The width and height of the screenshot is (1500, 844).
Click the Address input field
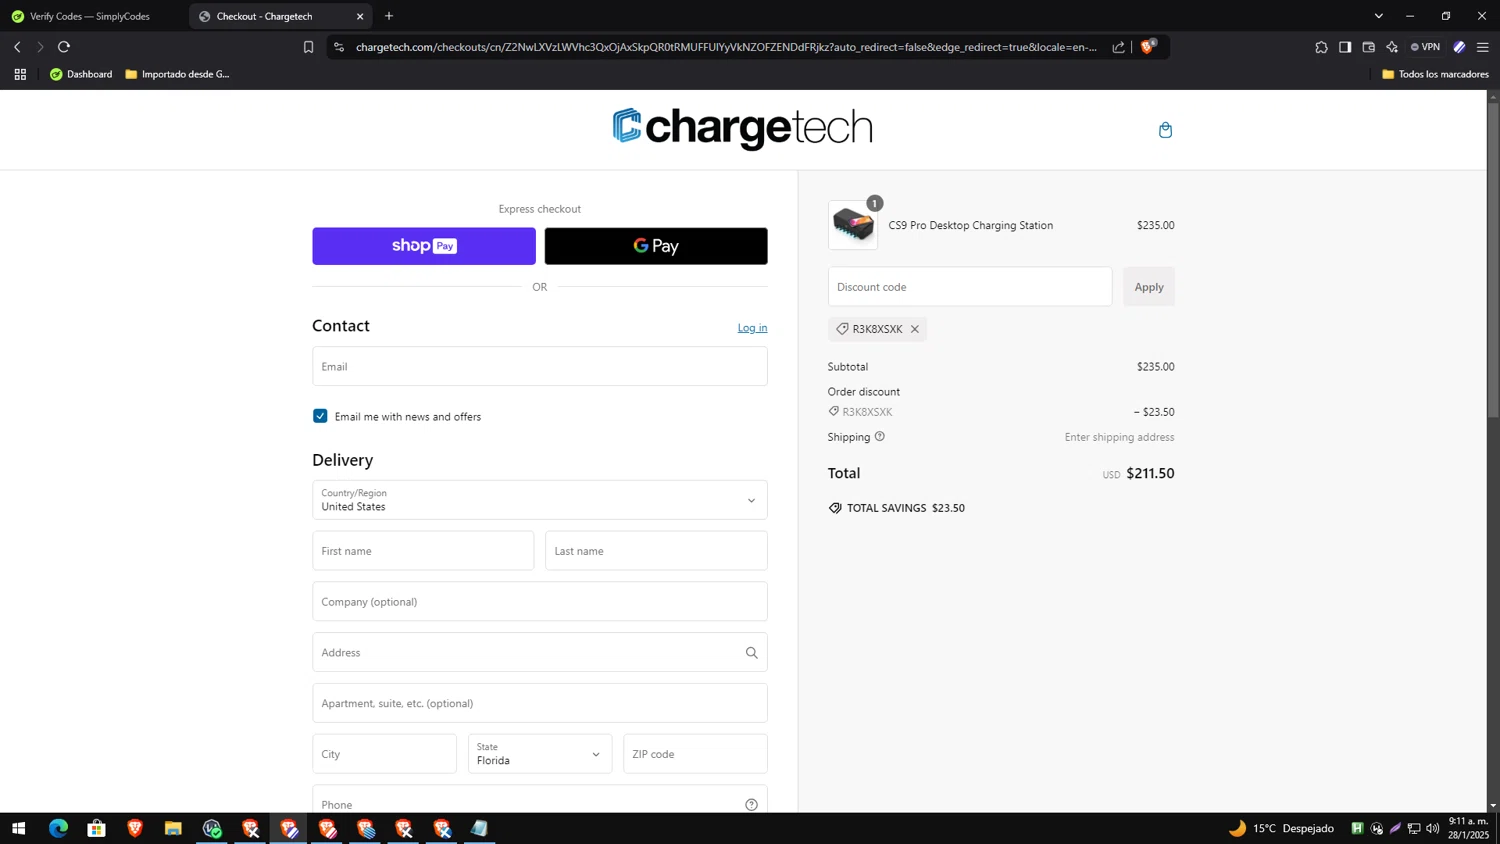540,653
